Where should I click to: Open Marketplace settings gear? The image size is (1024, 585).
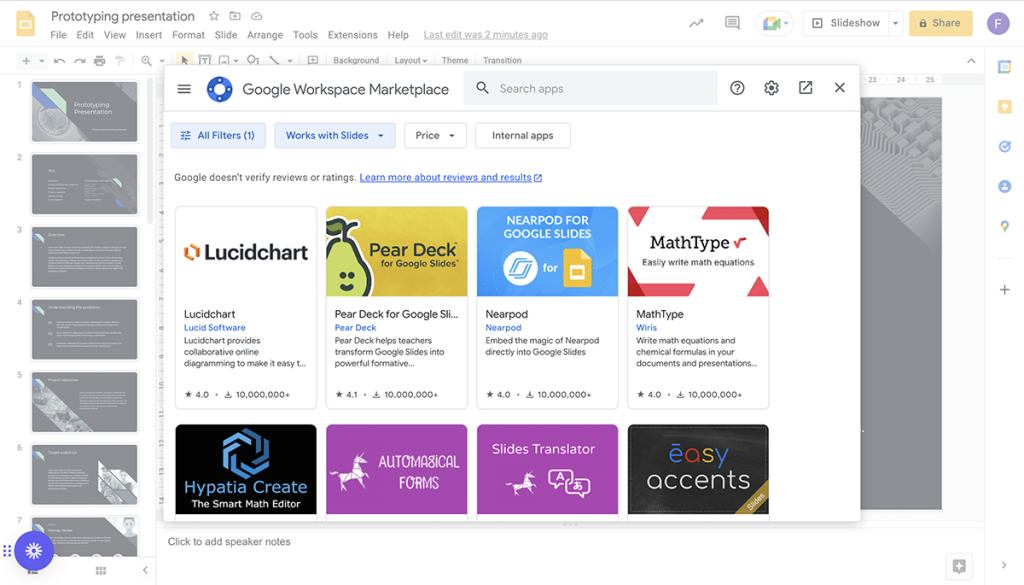point(771,88)
